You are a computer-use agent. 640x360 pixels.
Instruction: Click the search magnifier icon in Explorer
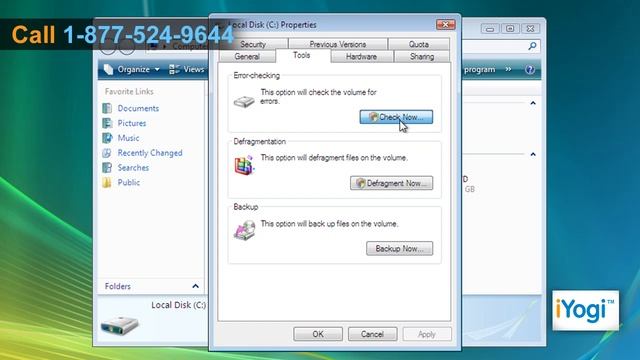coord(532,46)
